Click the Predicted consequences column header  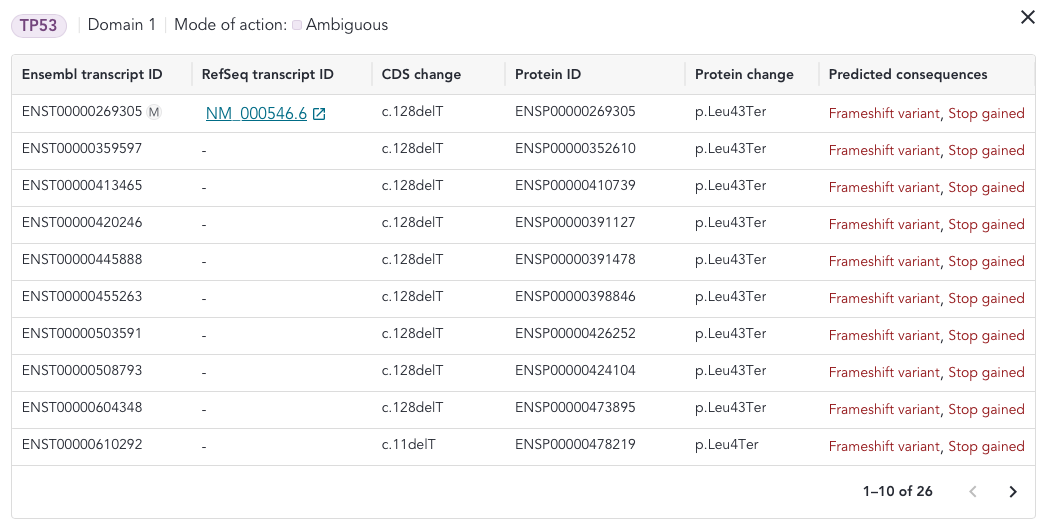click(x=908, y=74)
